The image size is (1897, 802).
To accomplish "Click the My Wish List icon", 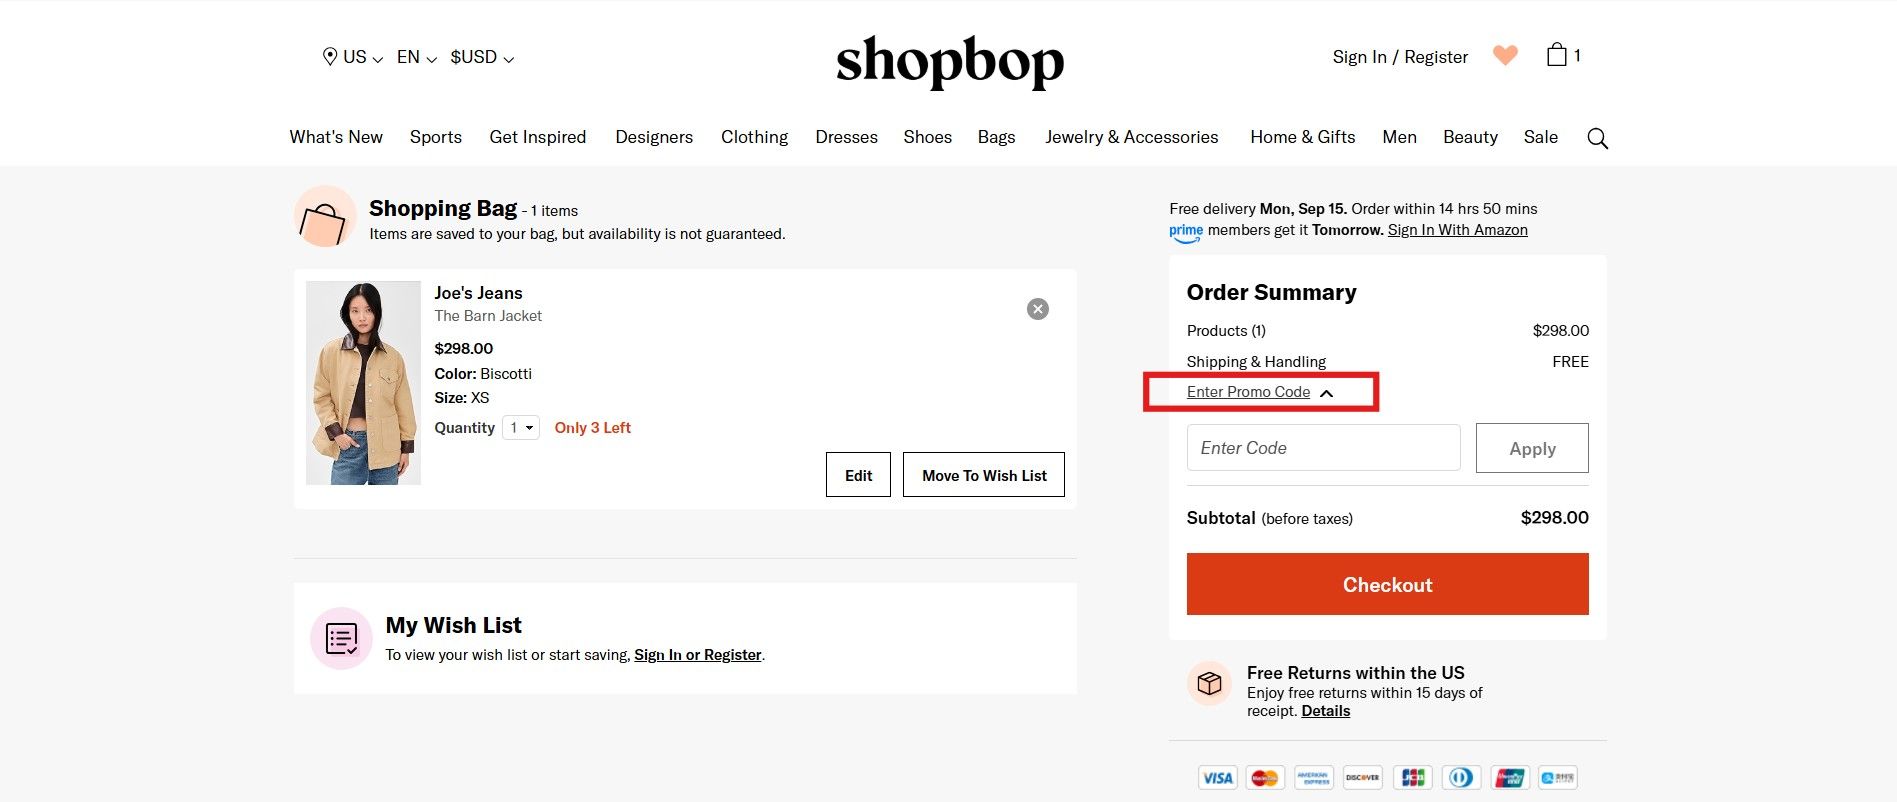I will (x=341, y=638).
